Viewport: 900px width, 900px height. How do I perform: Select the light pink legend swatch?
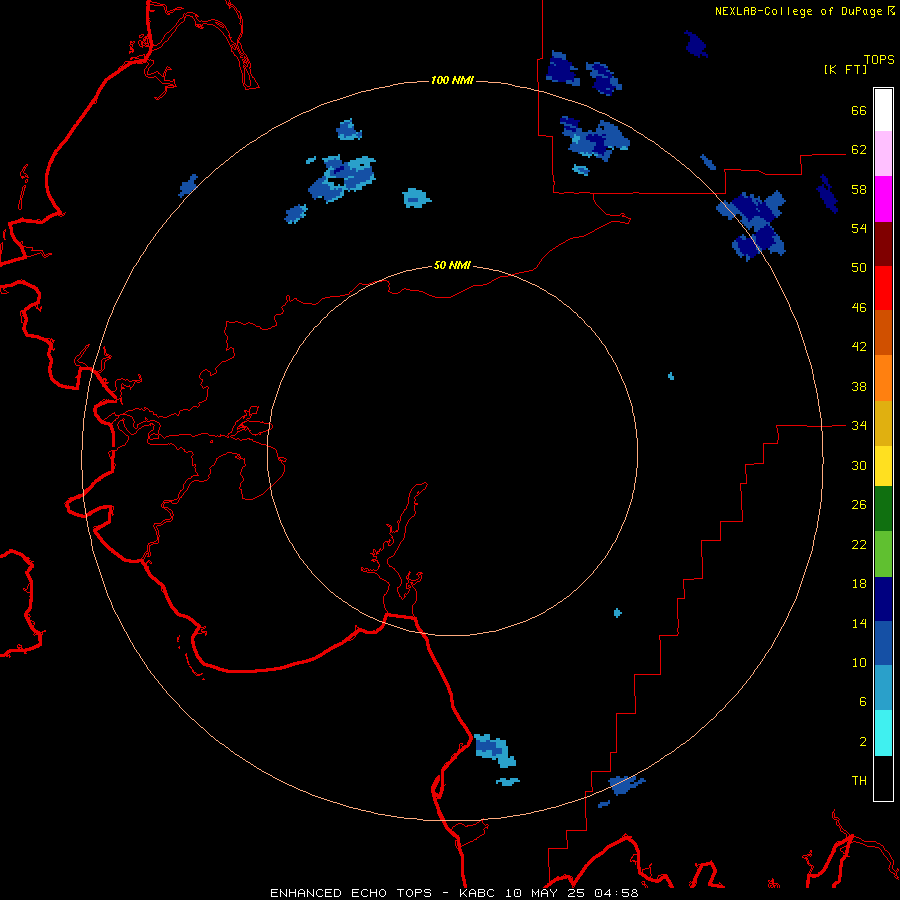tap(883, 153)
